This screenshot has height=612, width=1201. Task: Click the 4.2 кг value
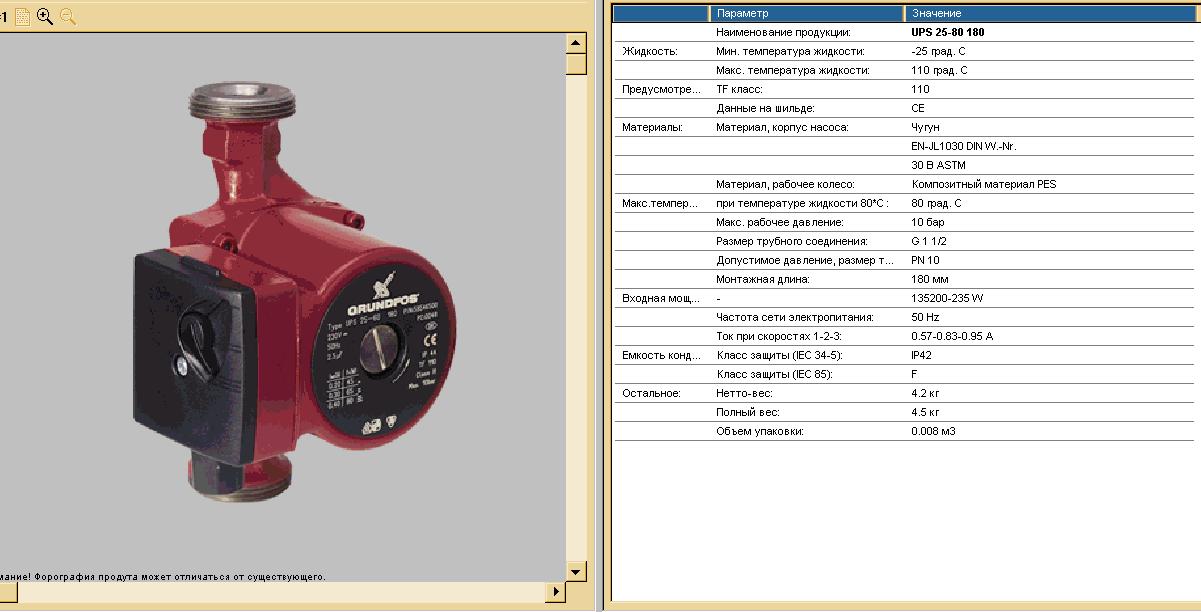point(925,393)
